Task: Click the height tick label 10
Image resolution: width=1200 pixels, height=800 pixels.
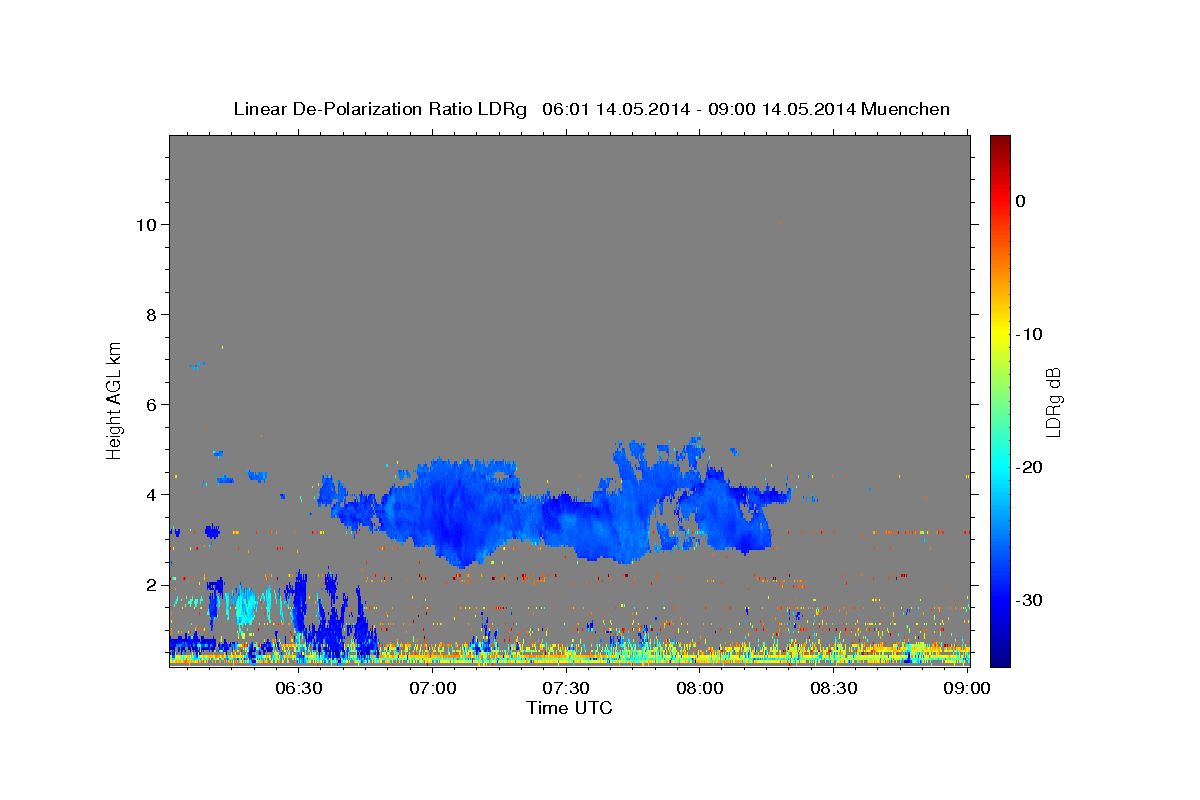Action: click(x=146, y=224)
